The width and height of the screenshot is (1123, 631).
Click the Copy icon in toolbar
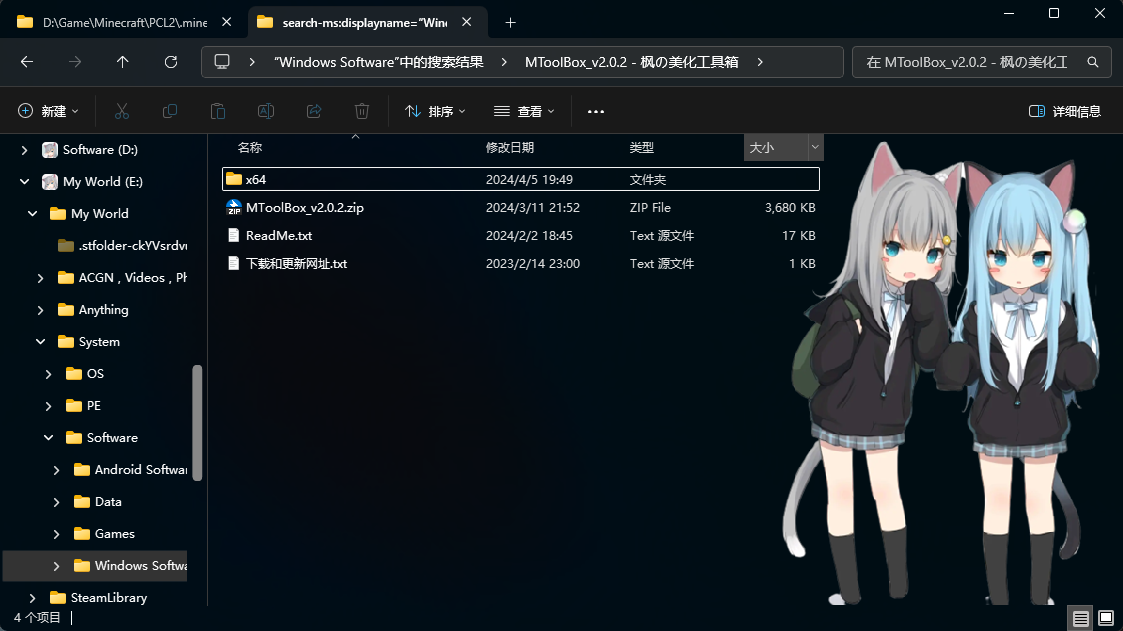(170, 111)
